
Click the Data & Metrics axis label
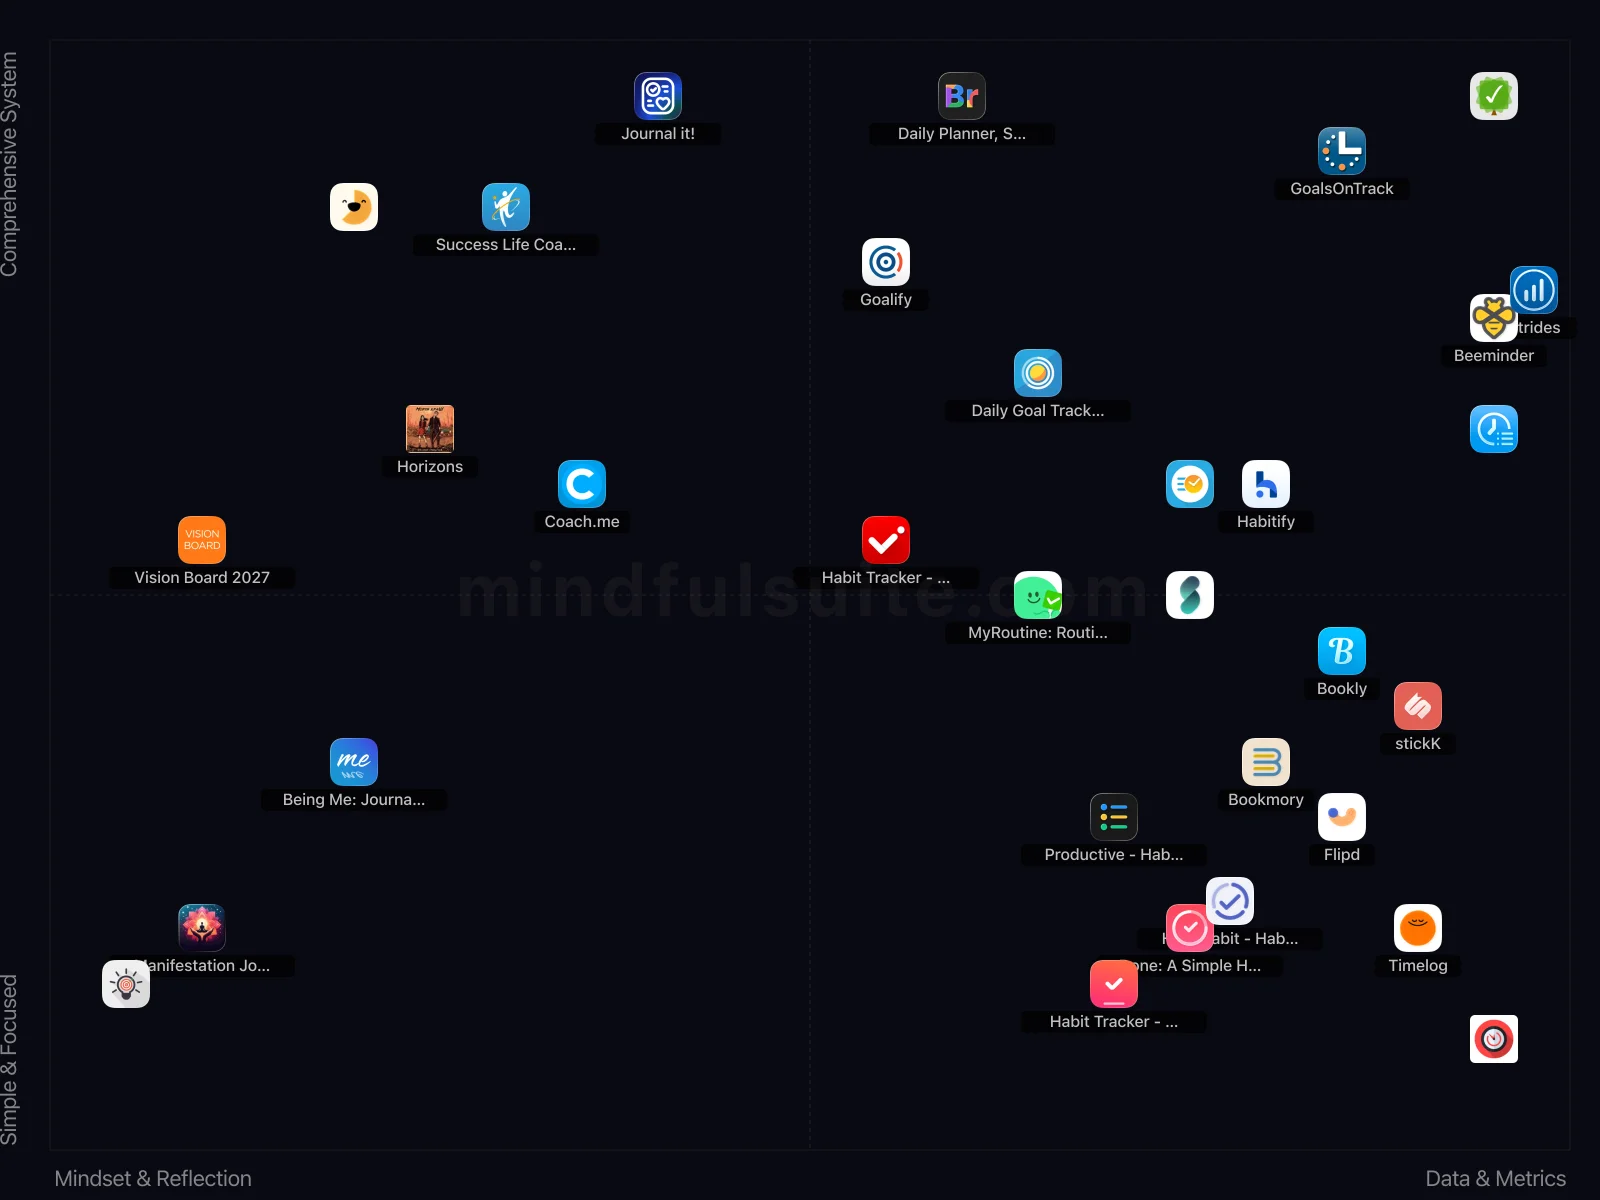coord(1496,1178)
